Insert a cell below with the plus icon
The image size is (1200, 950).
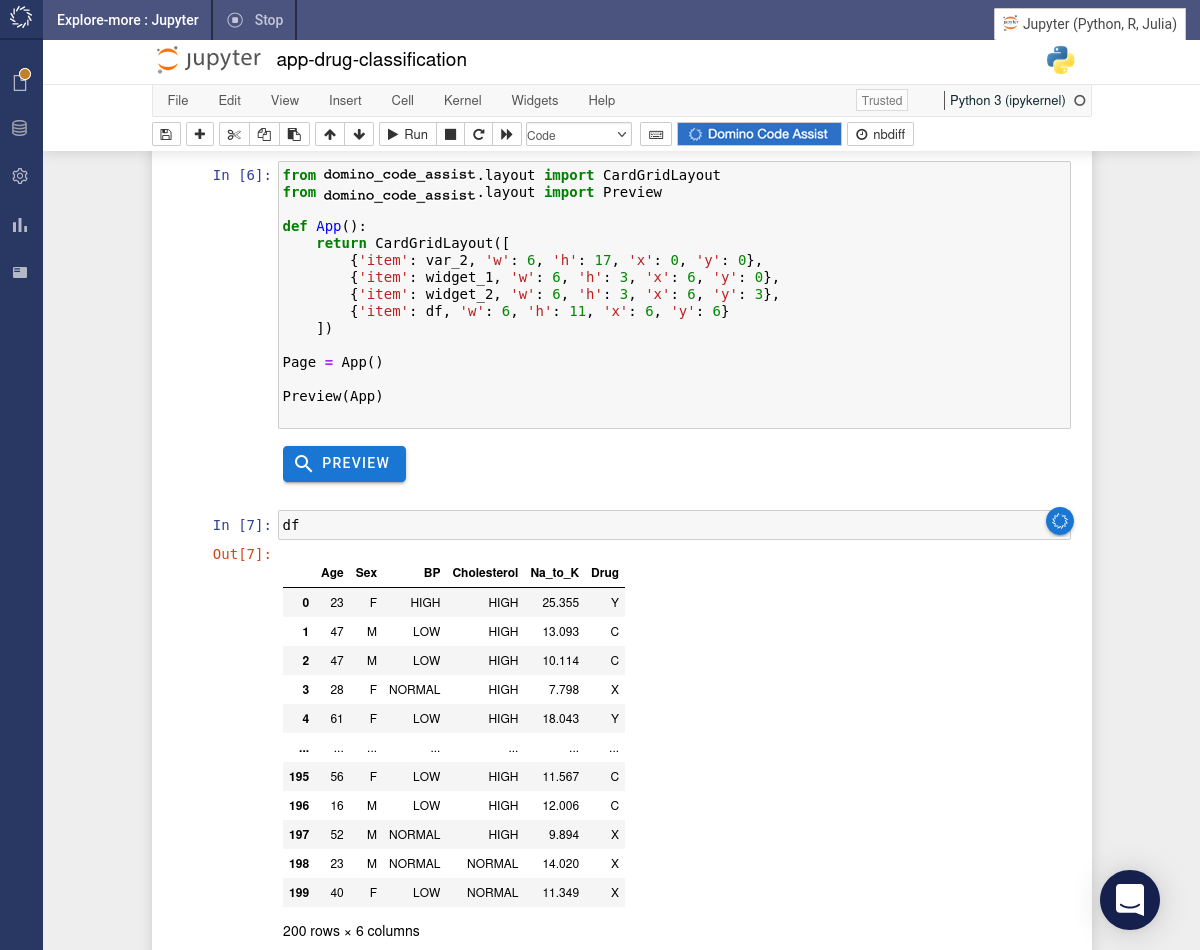200,134
